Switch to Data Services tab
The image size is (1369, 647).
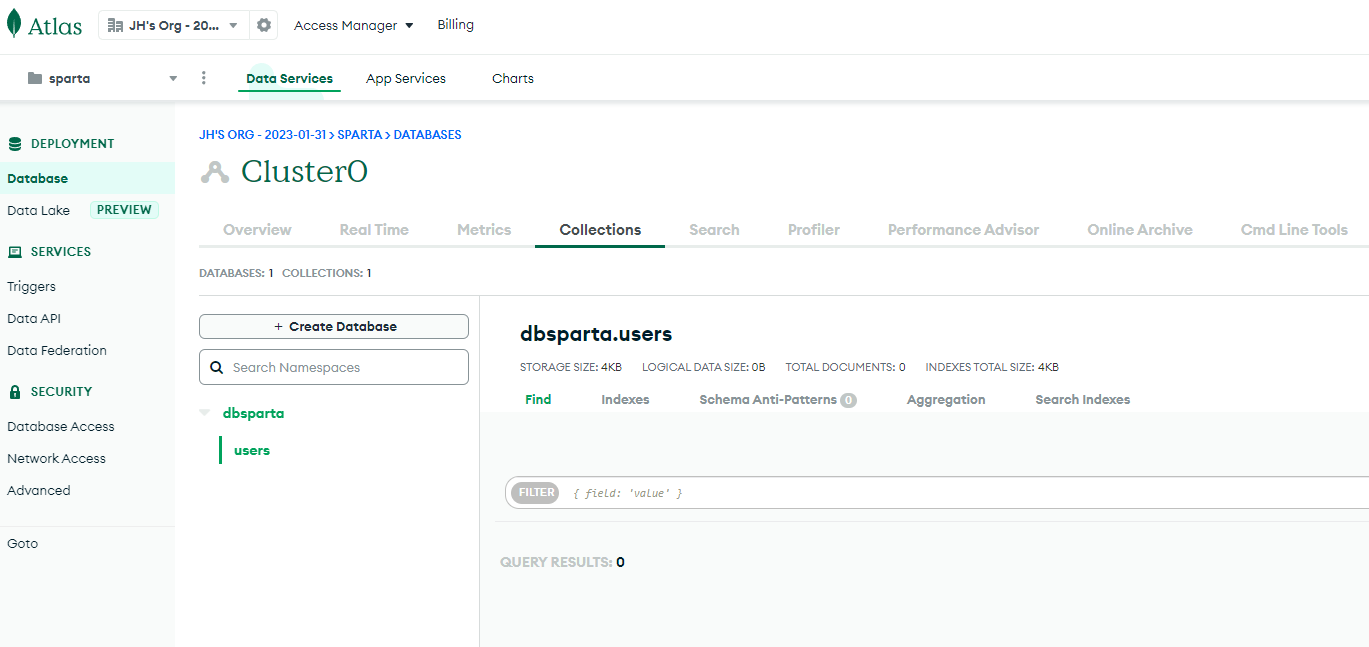(289, 78)
